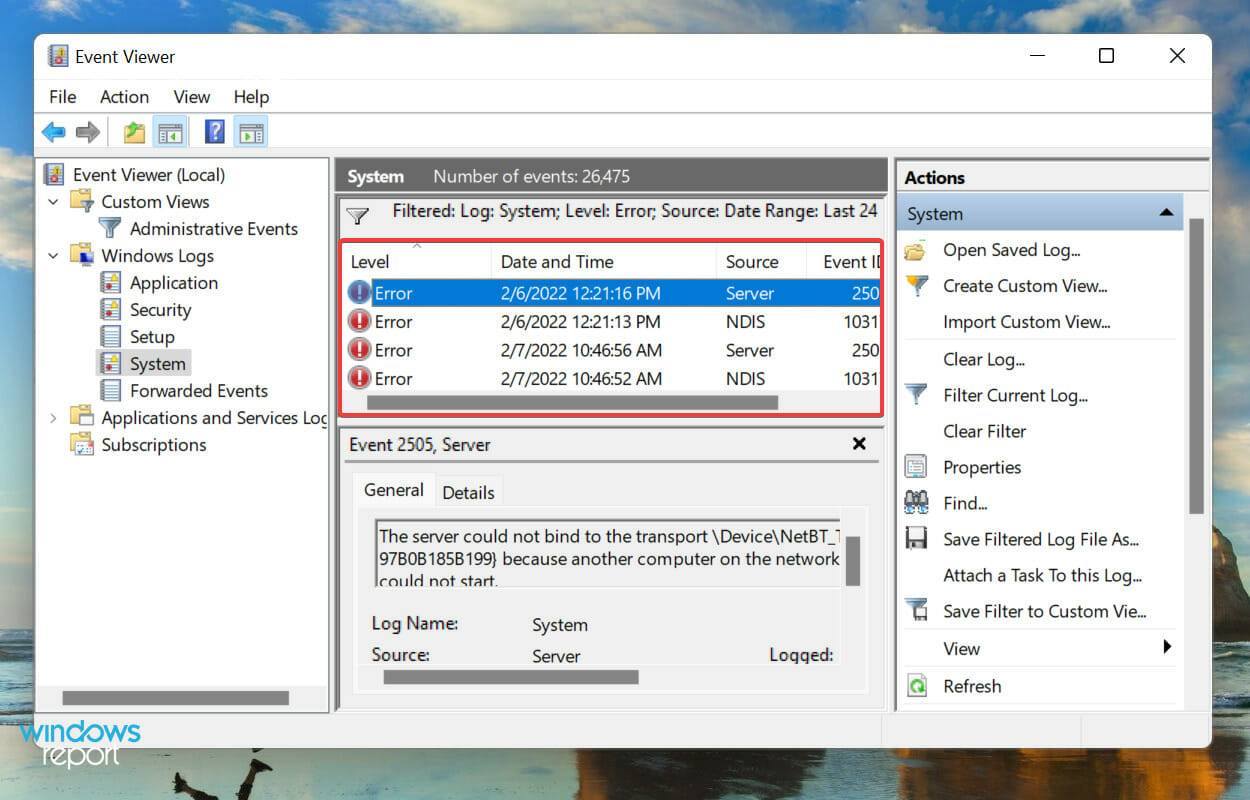Screen dimensions: 1250x800
Task: Click the Help question mark icon
Action: click(x=213, y=131)
